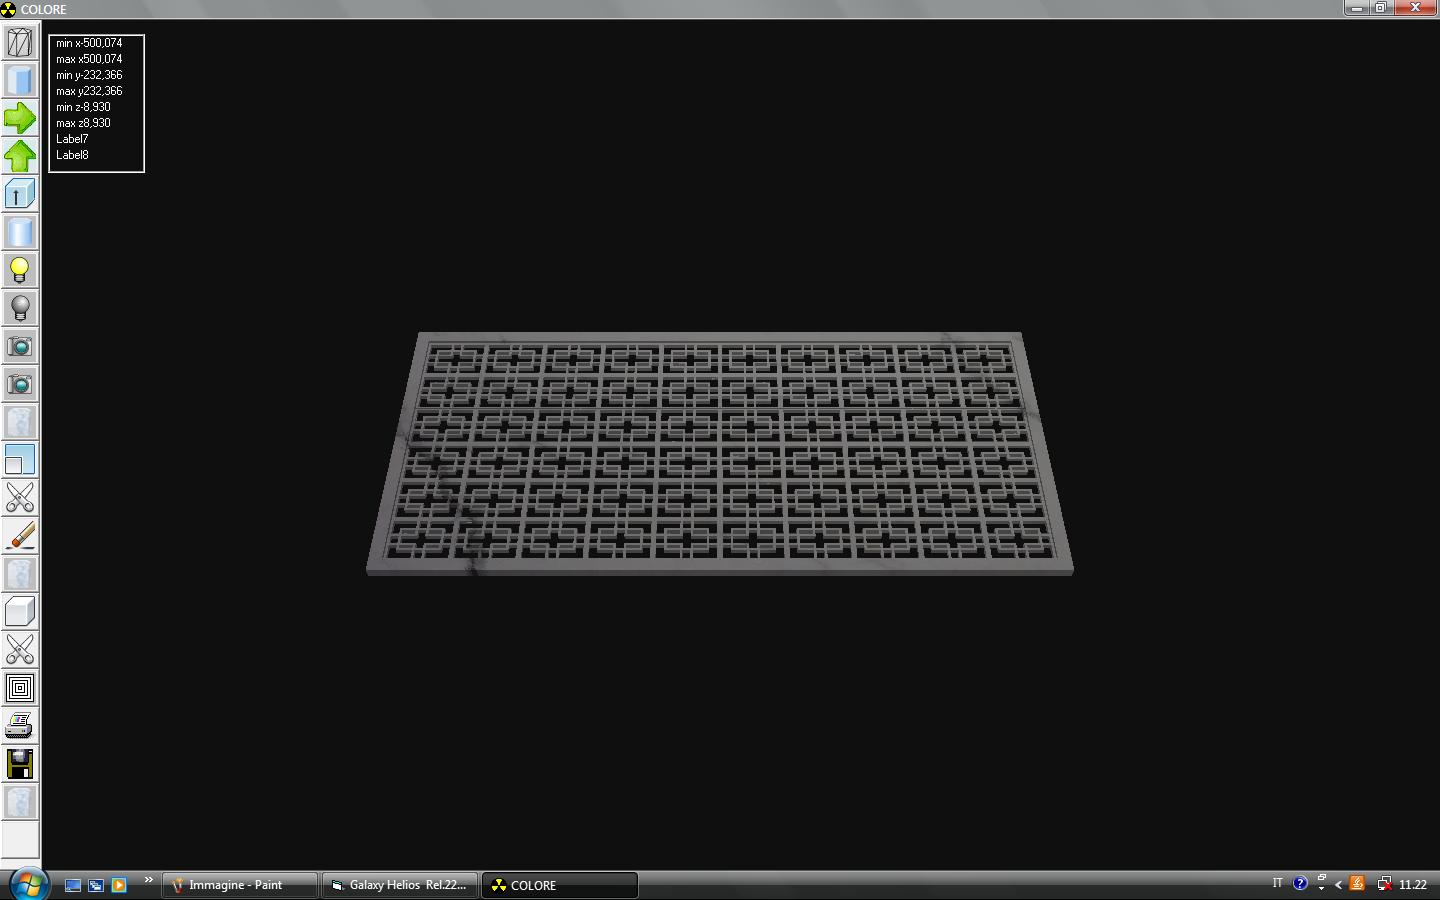Image resolution: width=1440 pixels, height=900 pixels.
Task: Click the faded texture icon below the cameras
Action: 20,422
